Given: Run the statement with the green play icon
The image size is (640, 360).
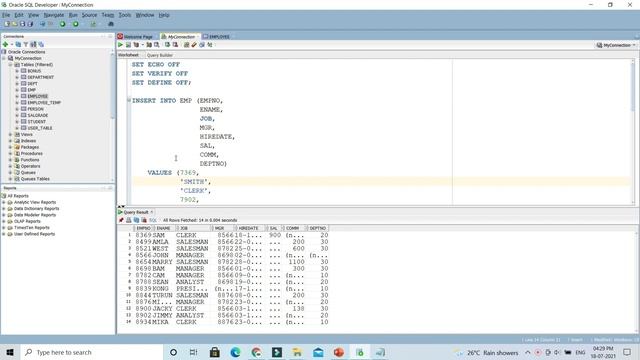Looking at the screenshot, I should (x=120, y=45).
